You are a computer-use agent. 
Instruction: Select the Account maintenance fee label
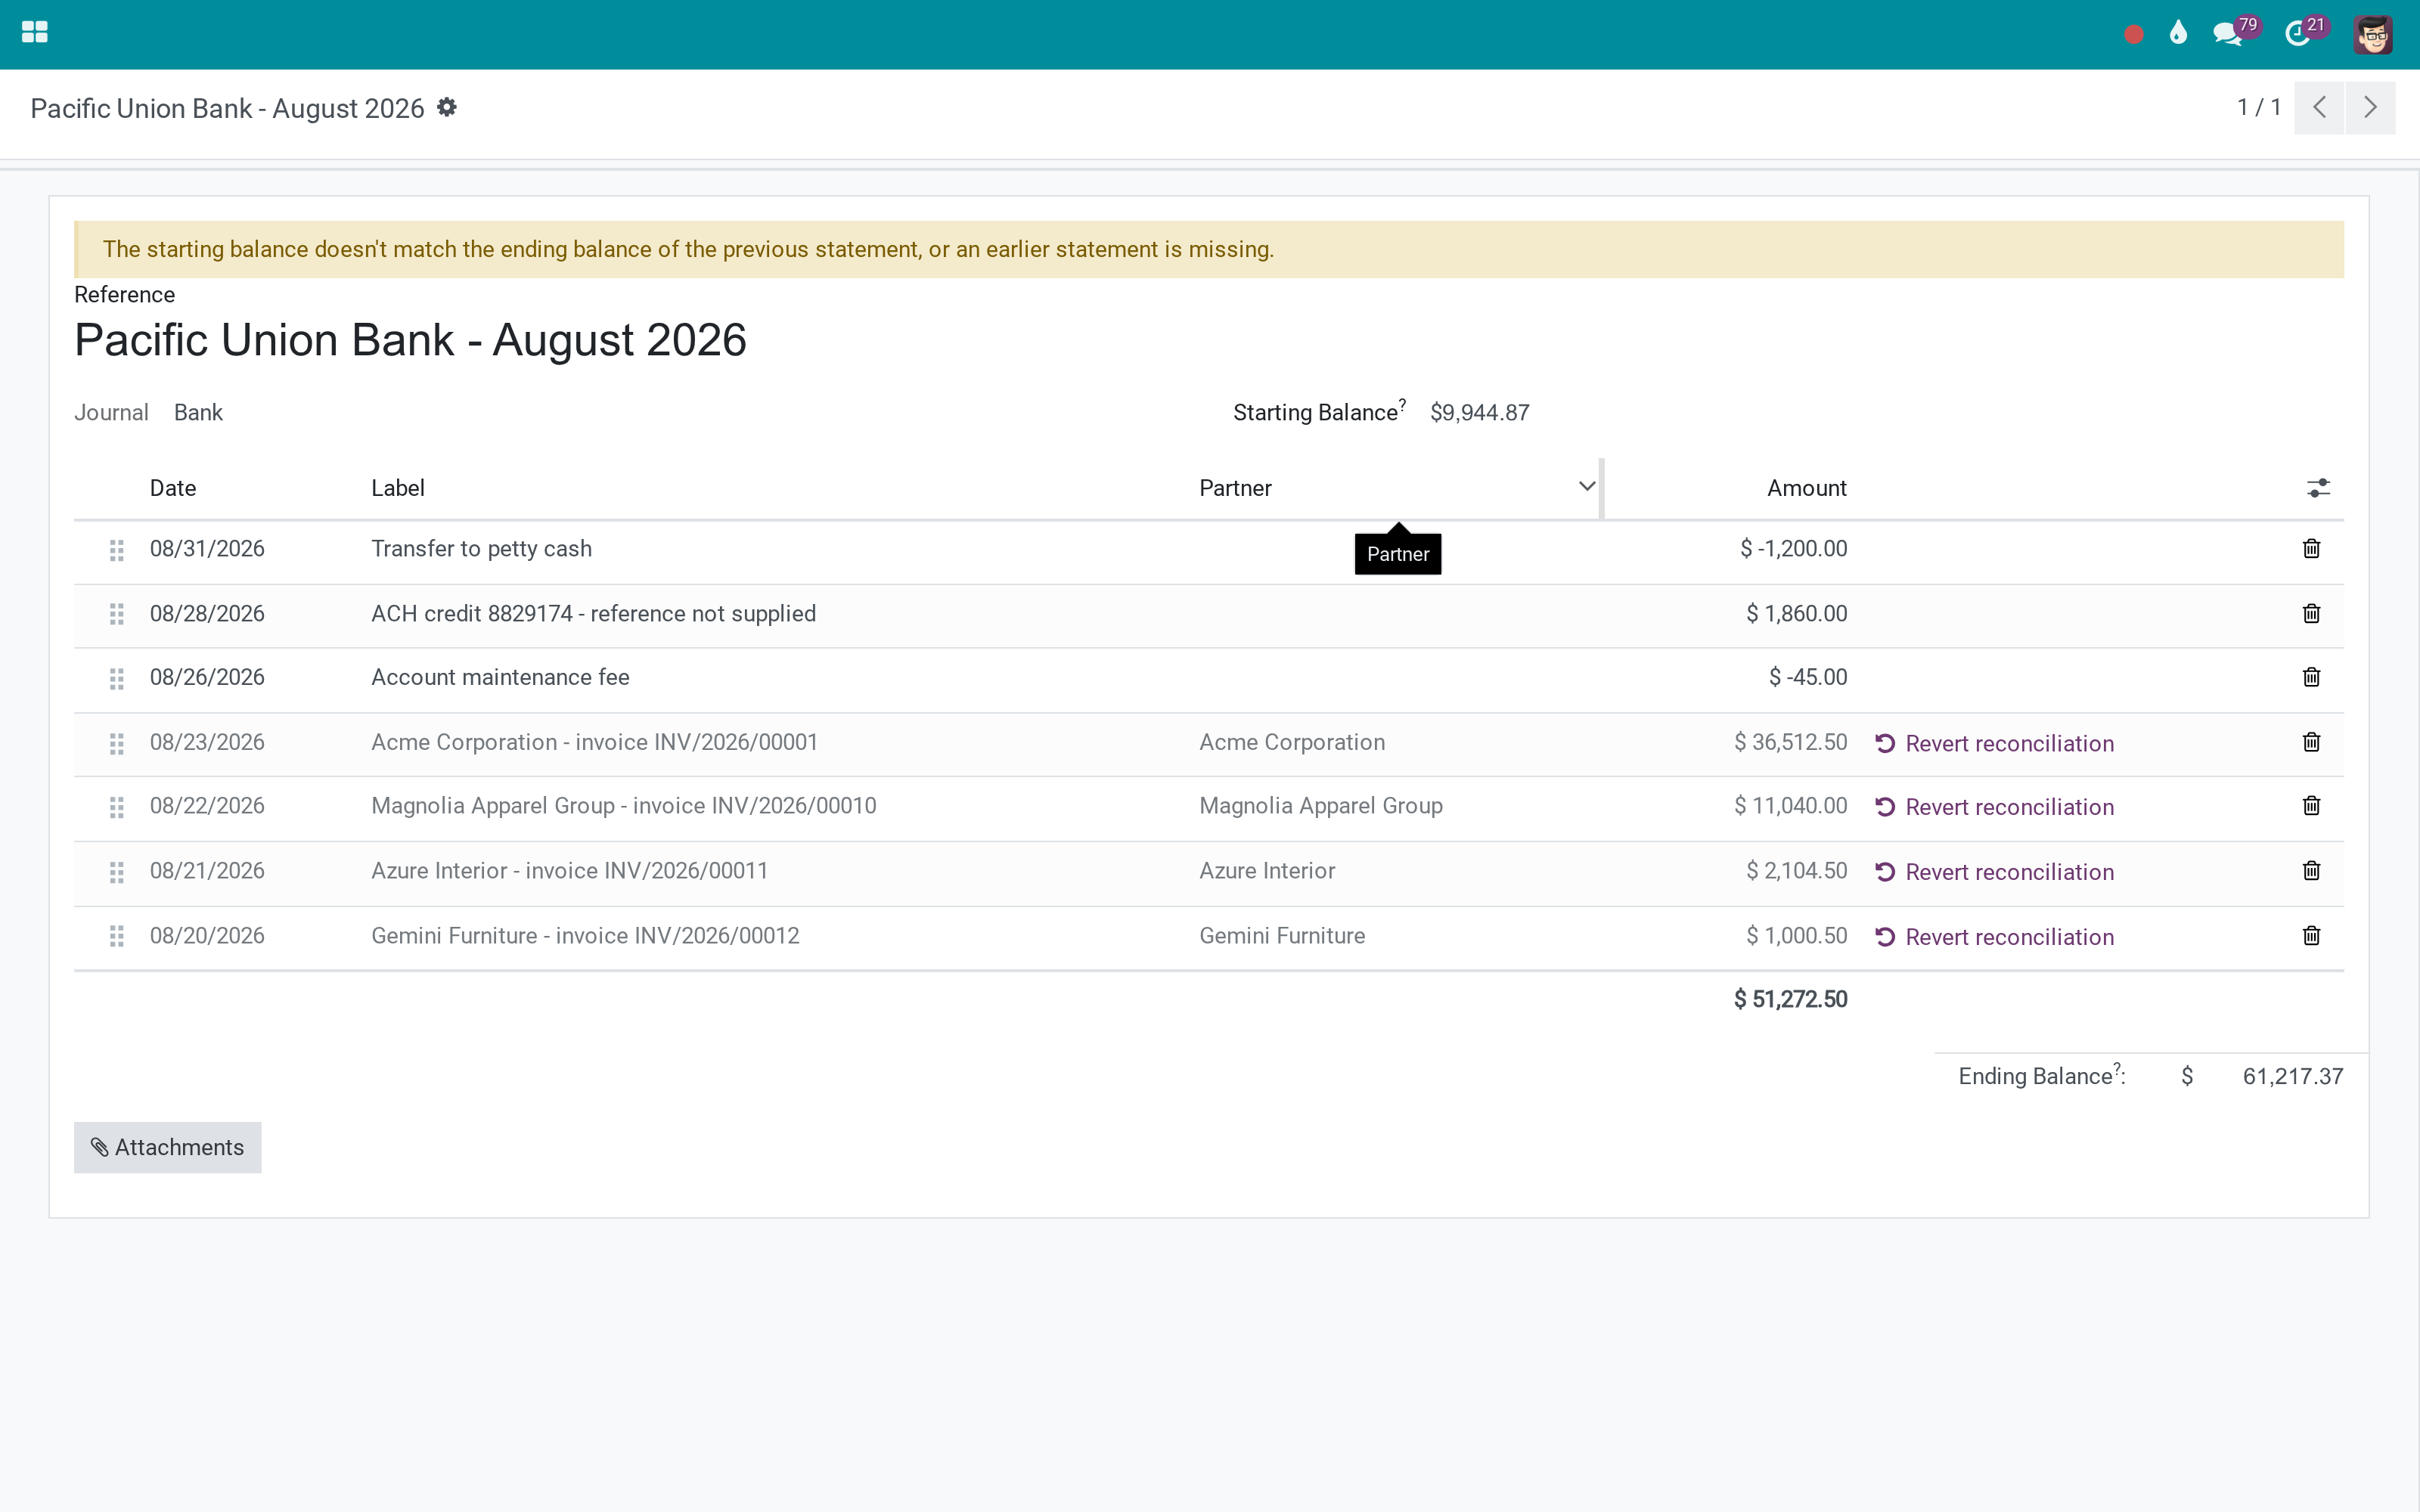point(500,678)
